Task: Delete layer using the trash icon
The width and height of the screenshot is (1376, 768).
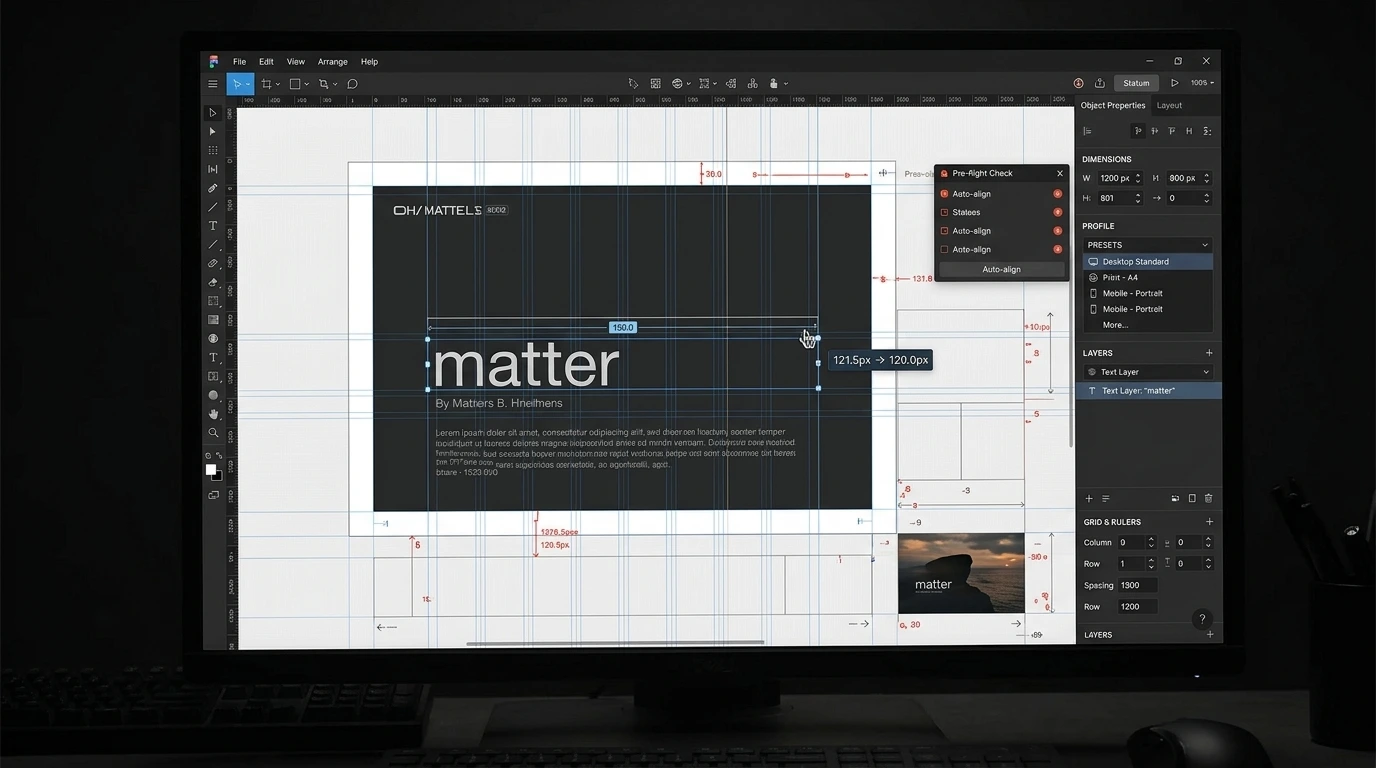Action: tap(1208, 498)
